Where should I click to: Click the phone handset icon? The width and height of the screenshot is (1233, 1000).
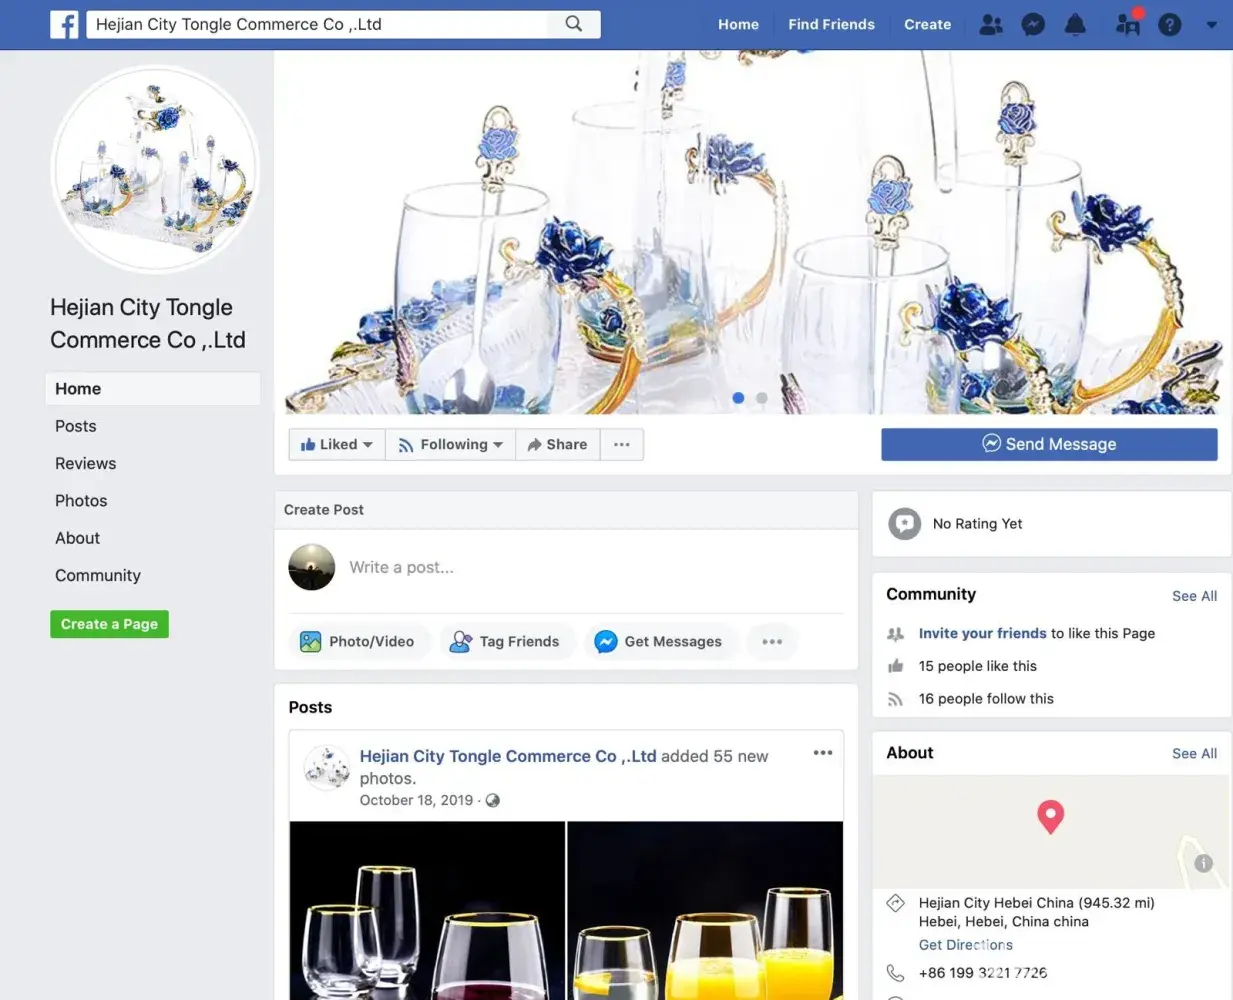pyautogui.click(x=895, y=973)
